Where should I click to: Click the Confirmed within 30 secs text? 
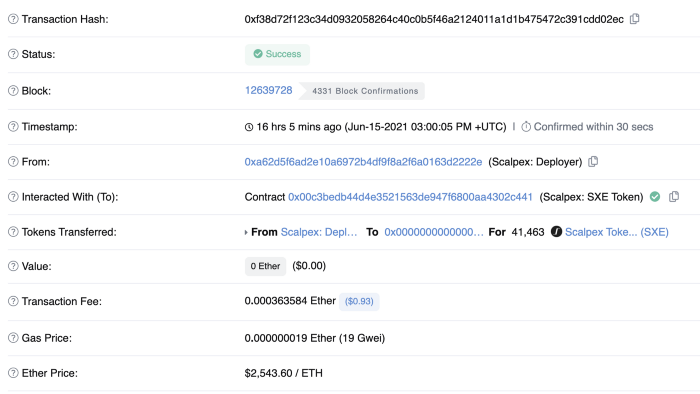[x=593, y=127]
